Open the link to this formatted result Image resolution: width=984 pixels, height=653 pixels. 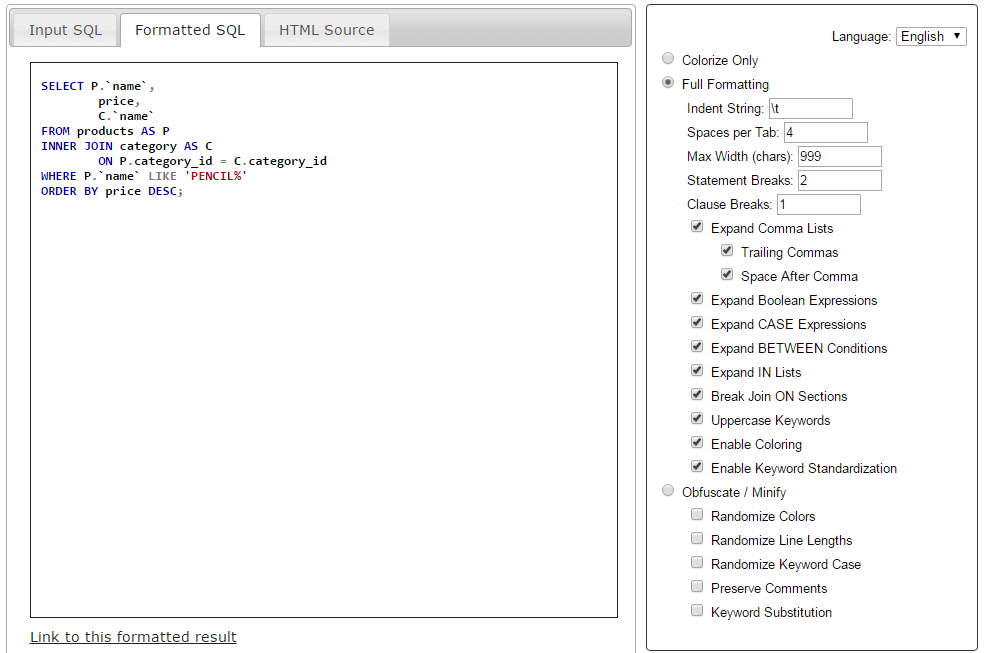pyautogui.click(x=133, y=637)
